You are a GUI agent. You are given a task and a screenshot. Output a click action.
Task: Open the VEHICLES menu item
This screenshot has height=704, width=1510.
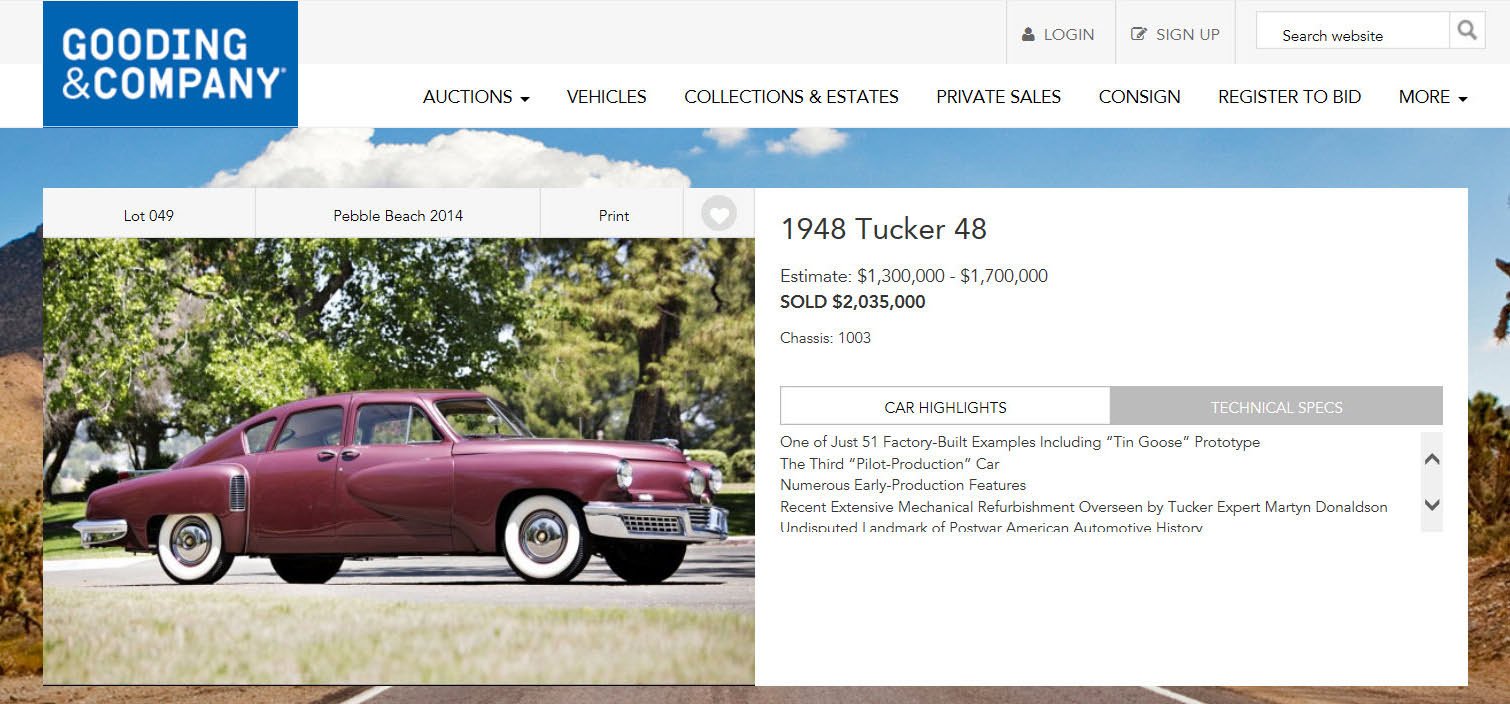[606, 97]
